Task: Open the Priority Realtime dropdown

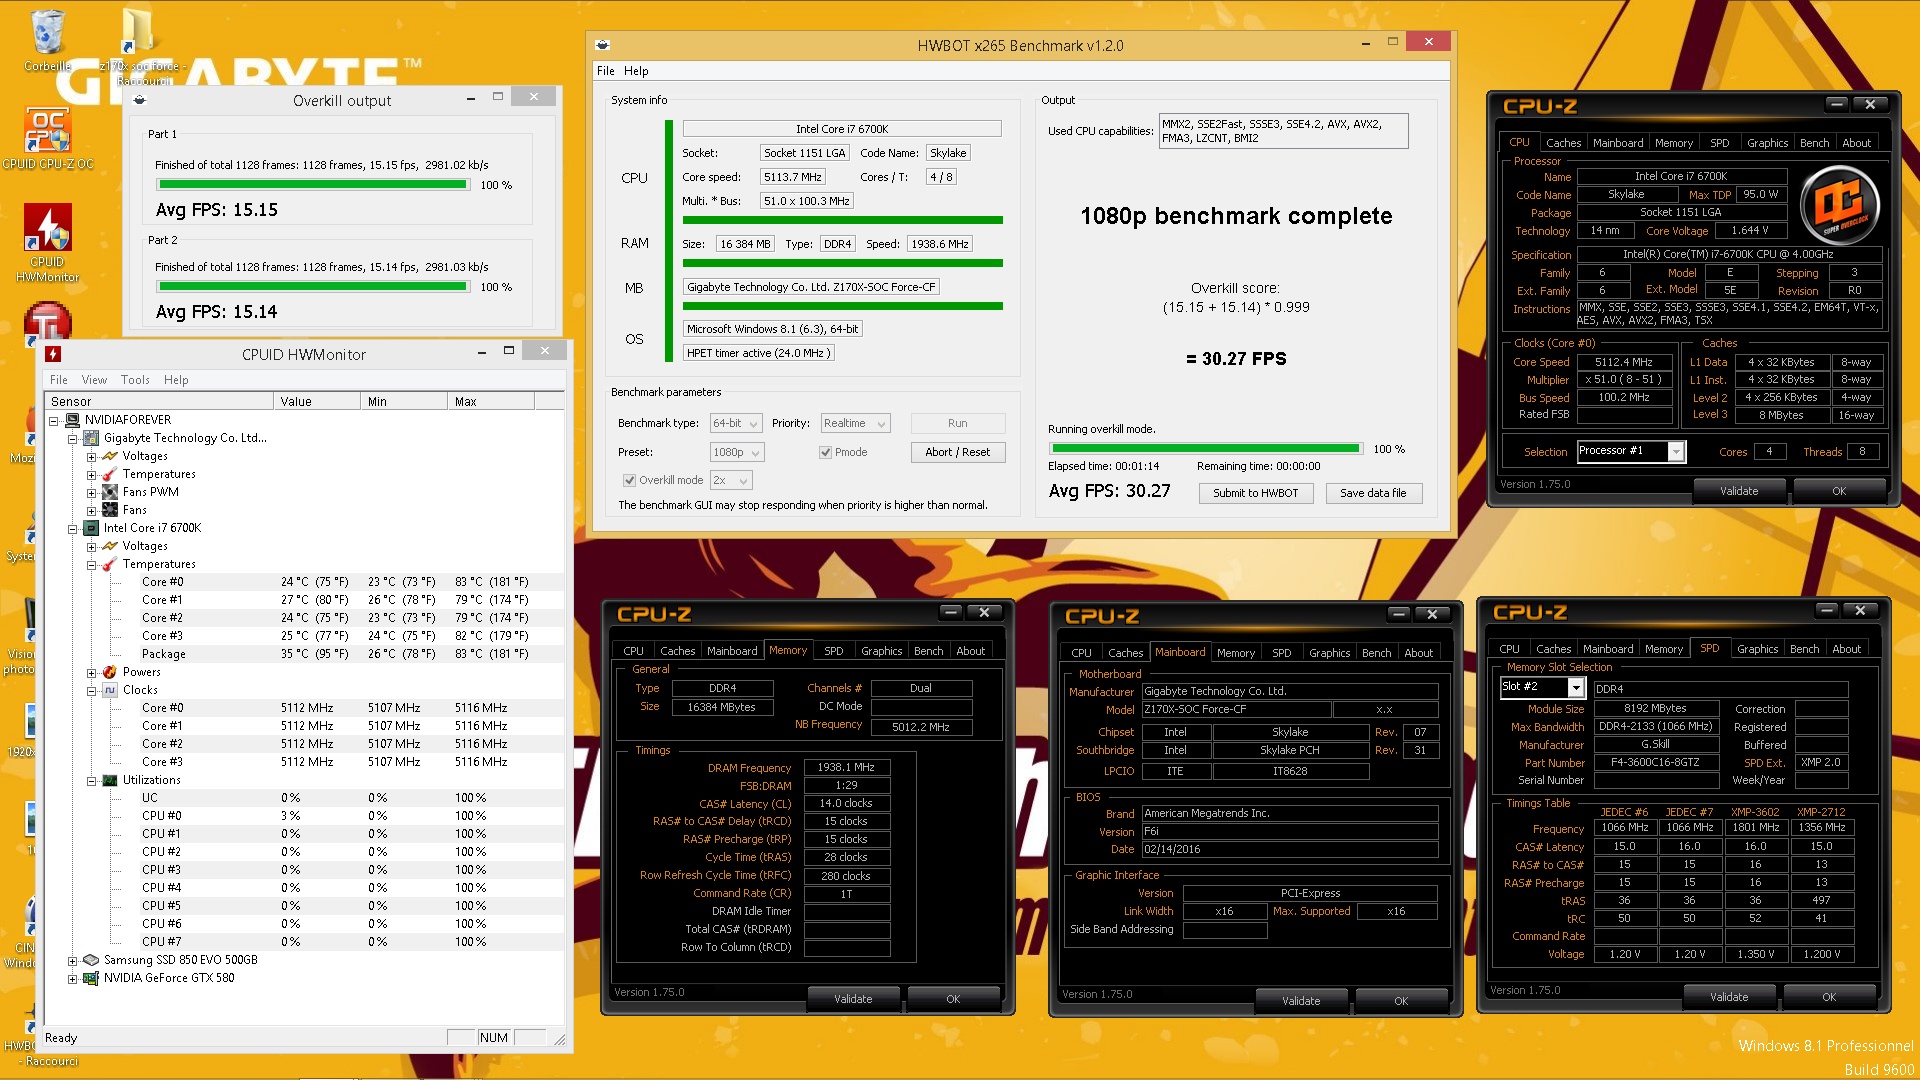Action: point(855,424)
